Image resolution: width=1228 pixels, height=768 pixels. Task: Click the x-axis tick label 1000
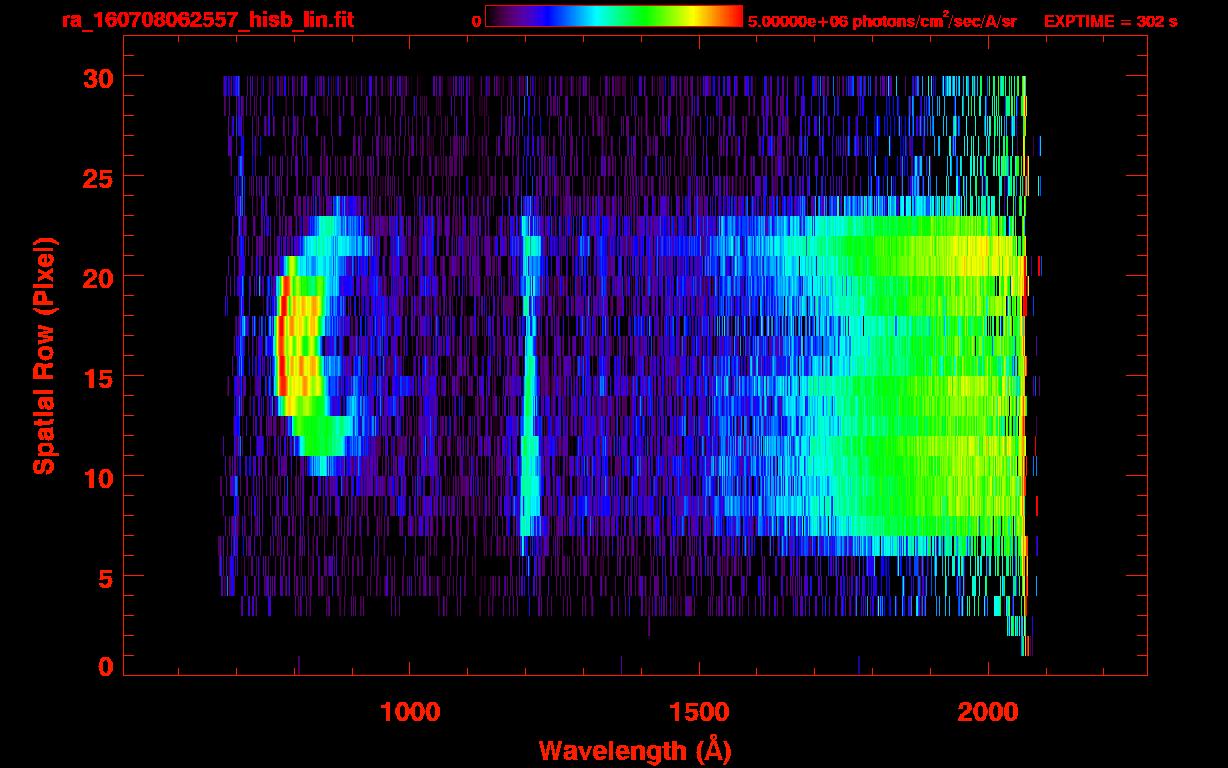pyautogui.click(x=410, y=711)
